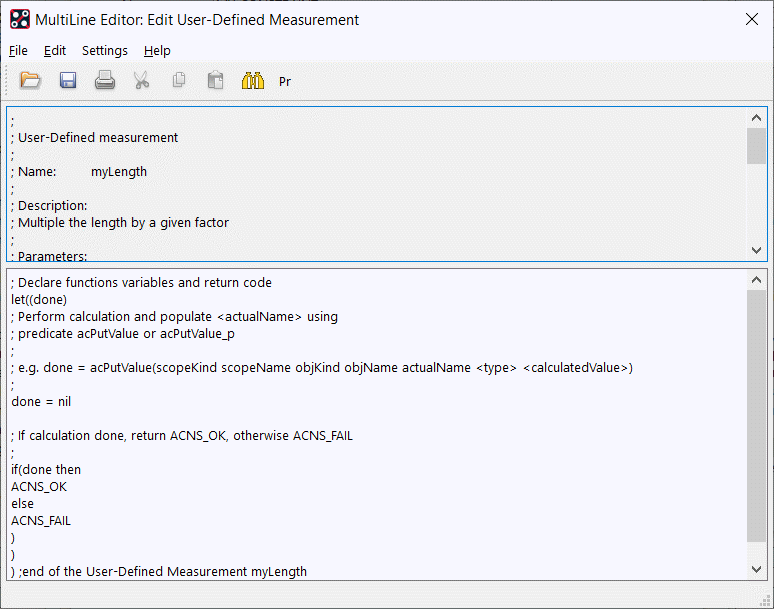Close the MultiLine Editor window
This screenshot has width=774, height=609.
(752, 19)
